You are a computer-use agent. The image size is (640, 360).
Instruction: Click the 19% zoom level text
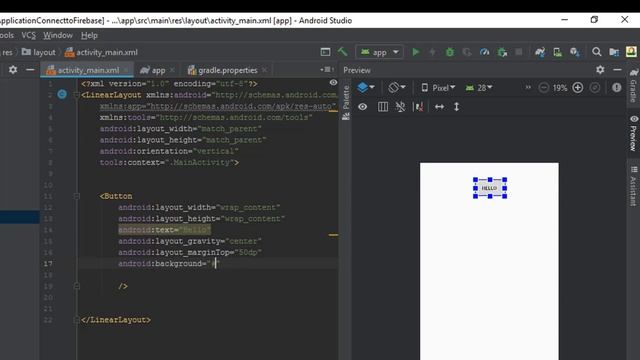coord(560,88)
